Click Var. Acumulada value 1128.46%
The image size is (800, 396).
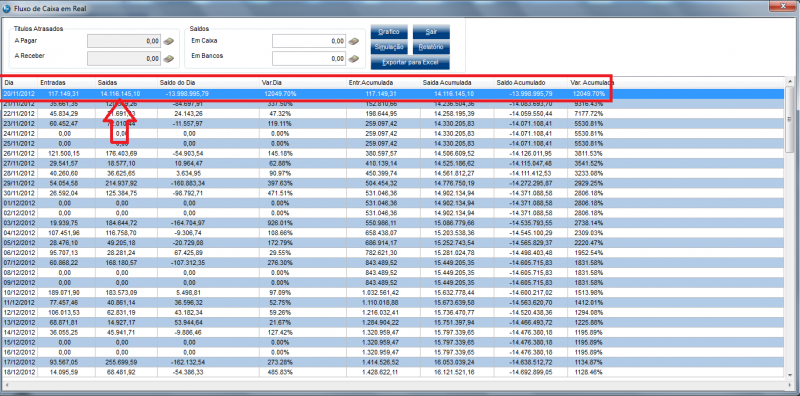(588, 372)
